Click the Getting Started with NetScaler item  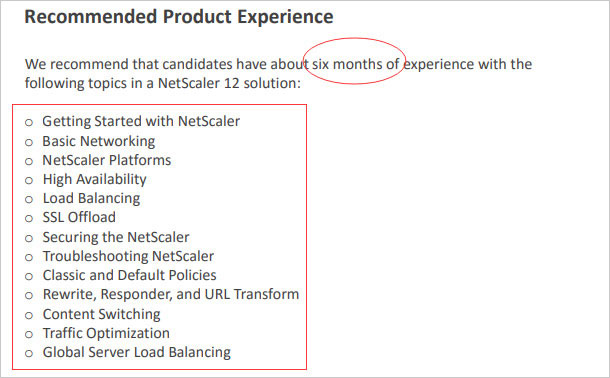click(x=141, y=121)
